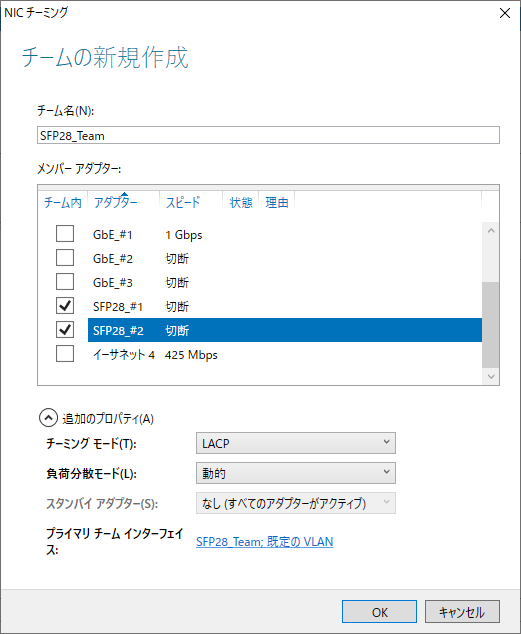Click the OK button
The height and width of the screenshot is (634, 521).
pyautogui.click(x=379, y=612)
